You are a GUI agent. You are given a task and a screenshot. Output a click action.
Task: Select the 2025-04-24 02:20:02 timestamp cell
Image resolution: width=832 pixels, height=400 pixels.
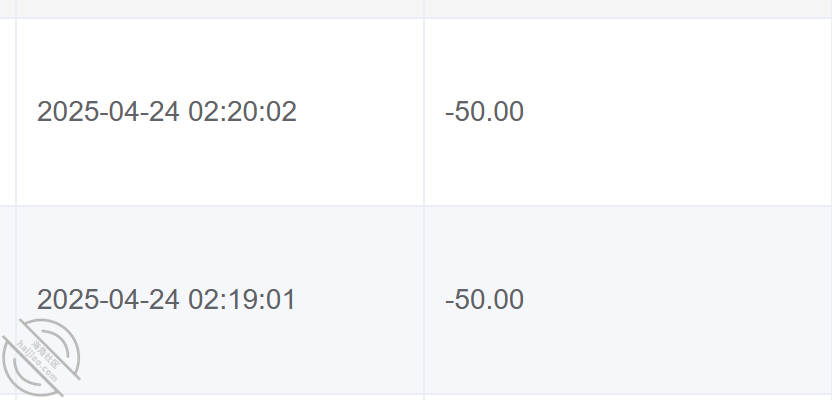(220, 112)
